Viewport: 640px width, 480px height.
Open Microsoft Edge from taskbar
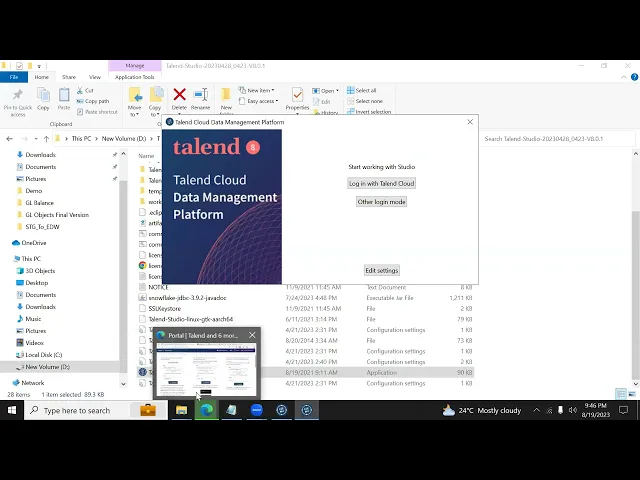point(207,410)
